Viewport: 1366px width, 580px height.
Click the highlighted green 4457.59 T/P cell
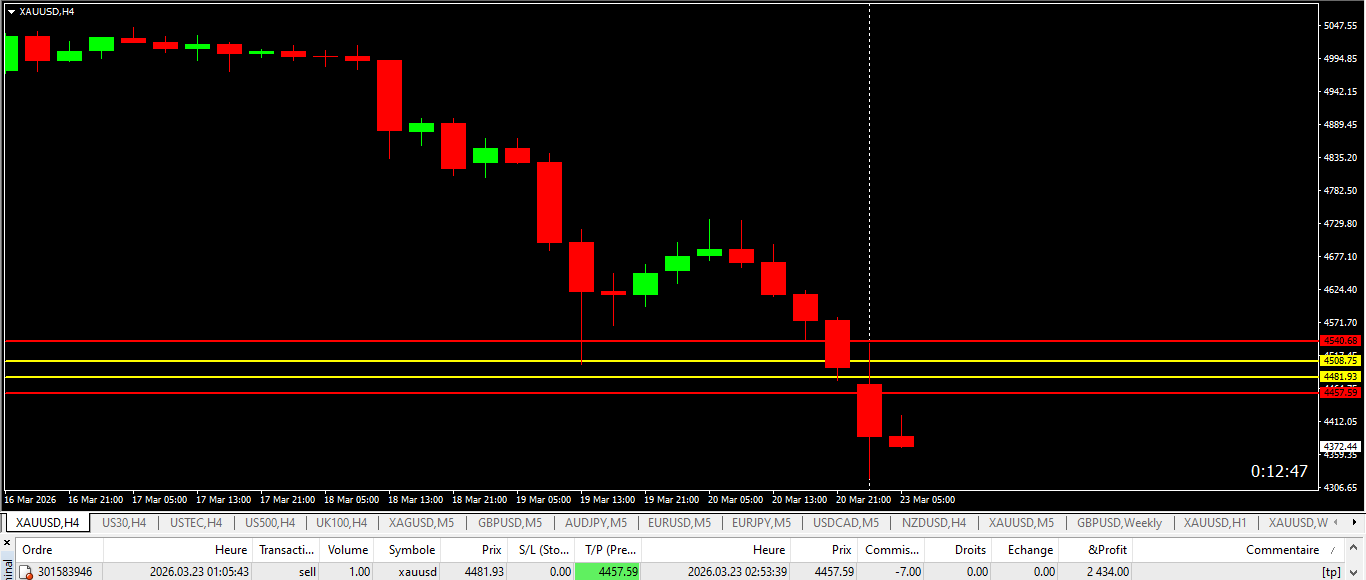pyautogui.click(x=607, y=572)
